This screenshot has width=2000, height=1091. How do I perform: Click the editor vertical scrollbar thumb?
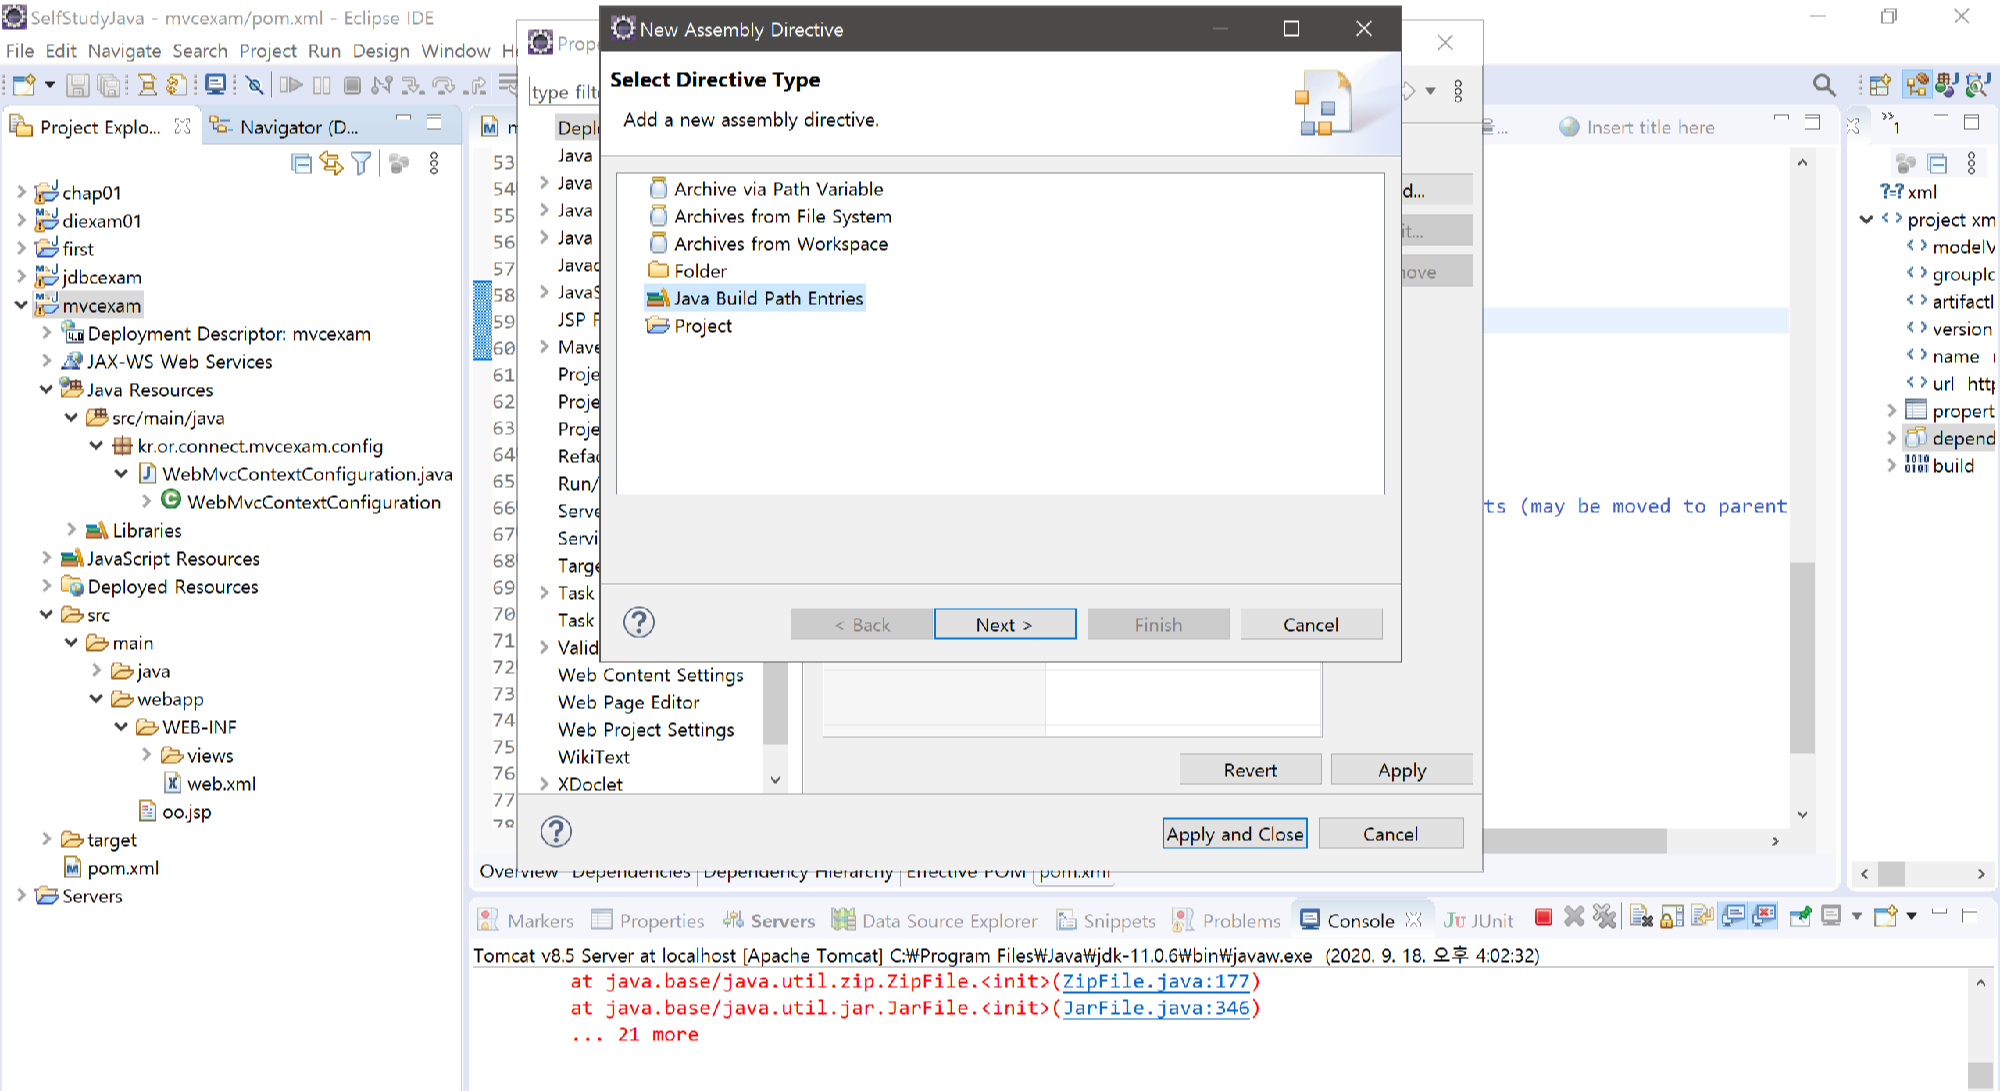(1802, 658)
